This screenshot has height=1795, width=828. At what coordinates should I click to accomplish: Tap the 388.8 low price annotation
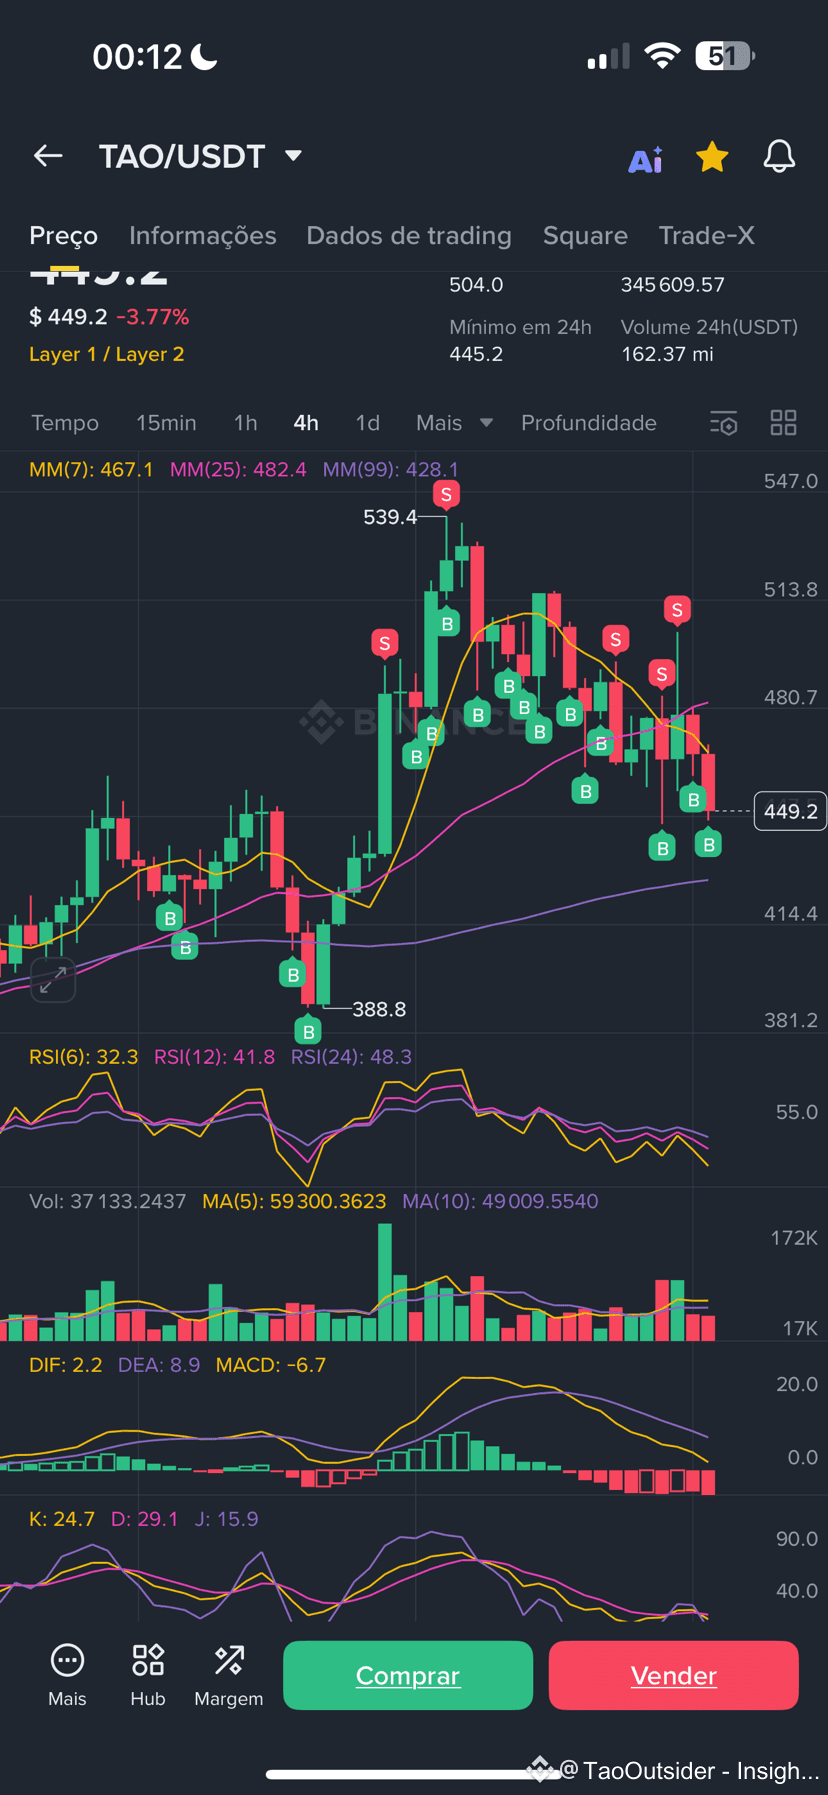379,1009
